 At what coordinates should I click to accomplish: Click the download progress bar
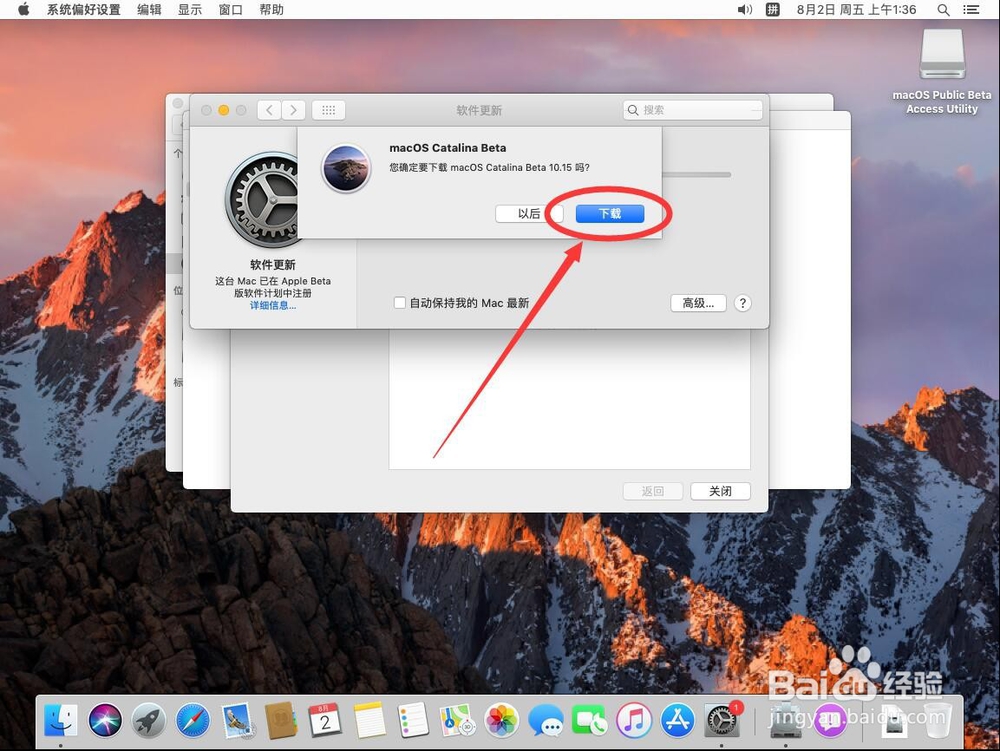point(696,175)
